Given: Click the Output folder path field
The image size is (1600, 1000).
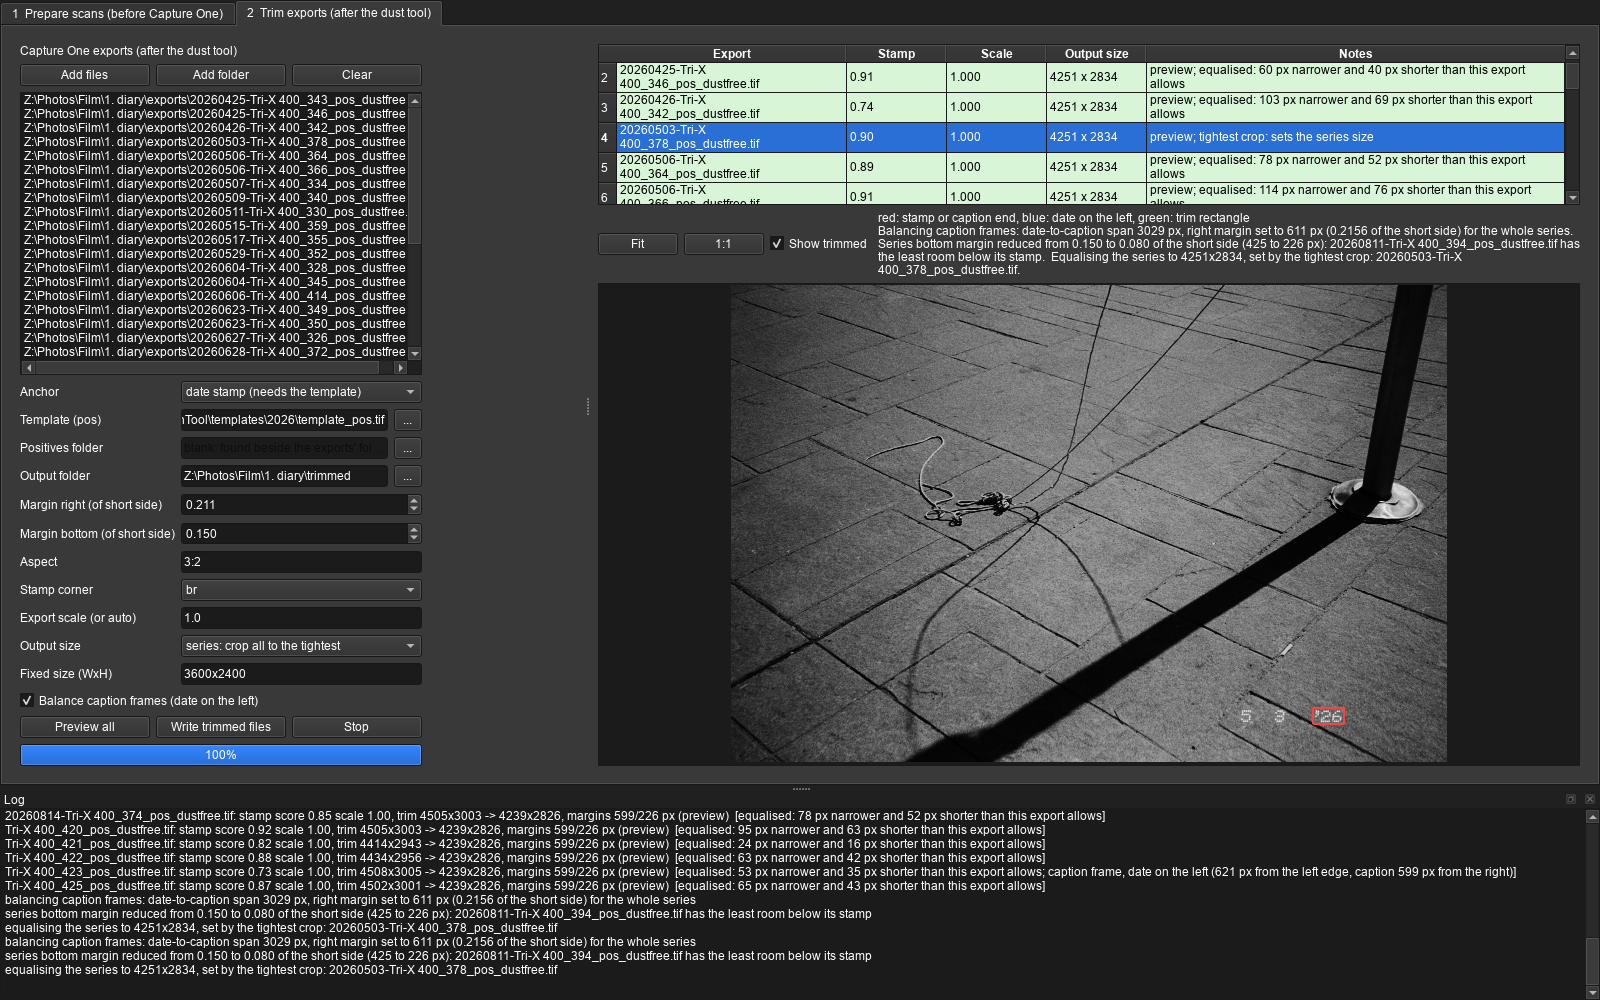Looking at the screenshot, I should (x=284, y=476).
